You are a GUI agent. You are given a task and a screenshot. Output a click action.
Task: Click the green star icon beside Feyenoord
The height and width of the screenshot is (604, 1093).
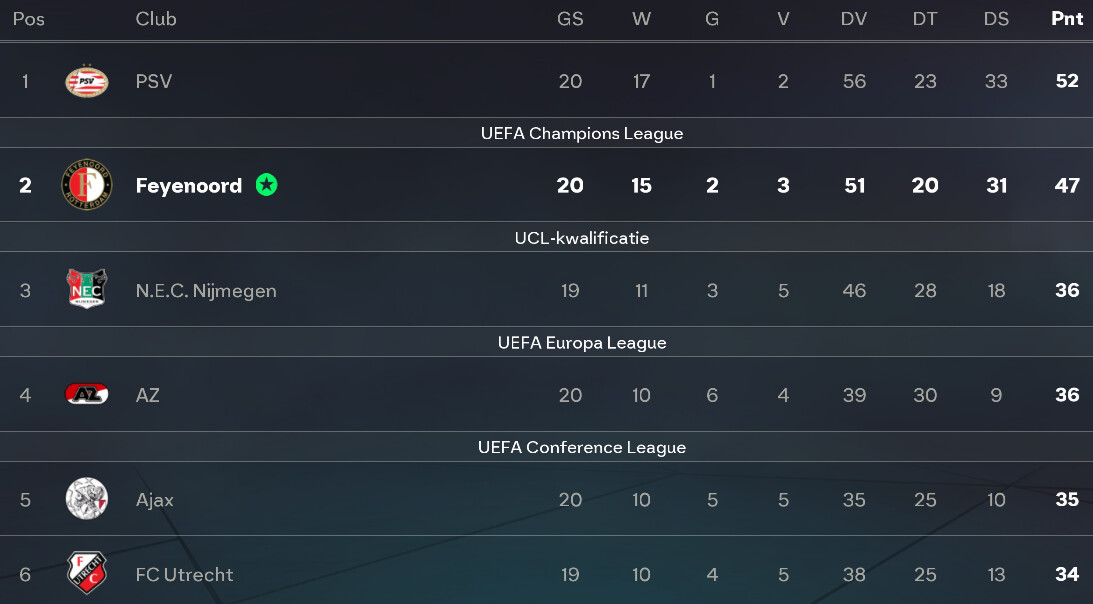click(x=266, y=185)
